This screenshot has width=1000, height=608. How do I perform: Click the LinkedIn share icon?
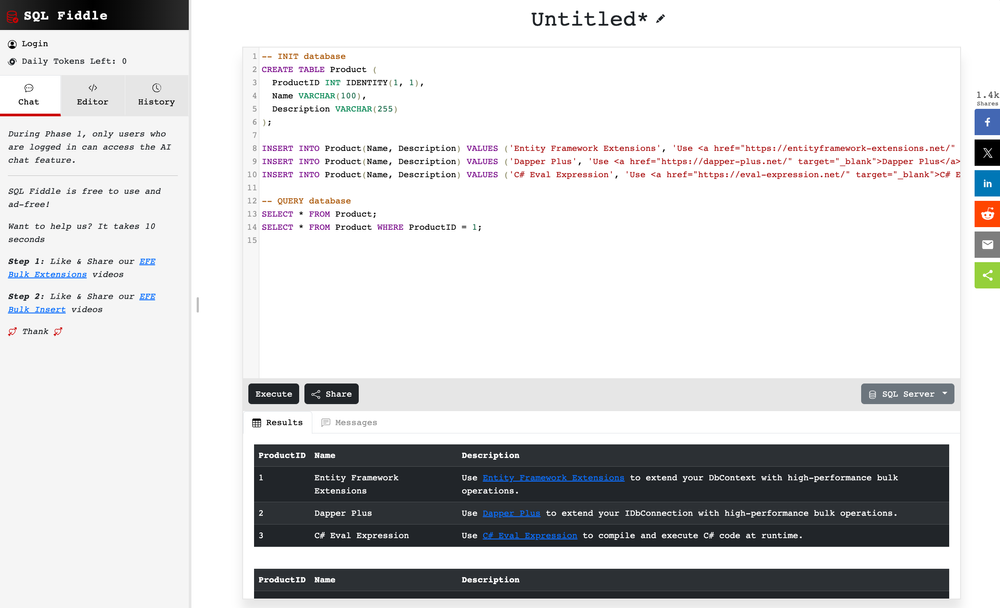pyautogui.click(x=987, y=183)
